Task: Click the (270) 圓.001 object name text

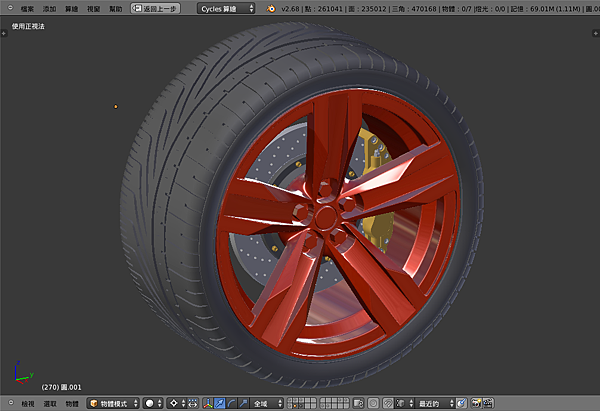Action: point(61,387)
